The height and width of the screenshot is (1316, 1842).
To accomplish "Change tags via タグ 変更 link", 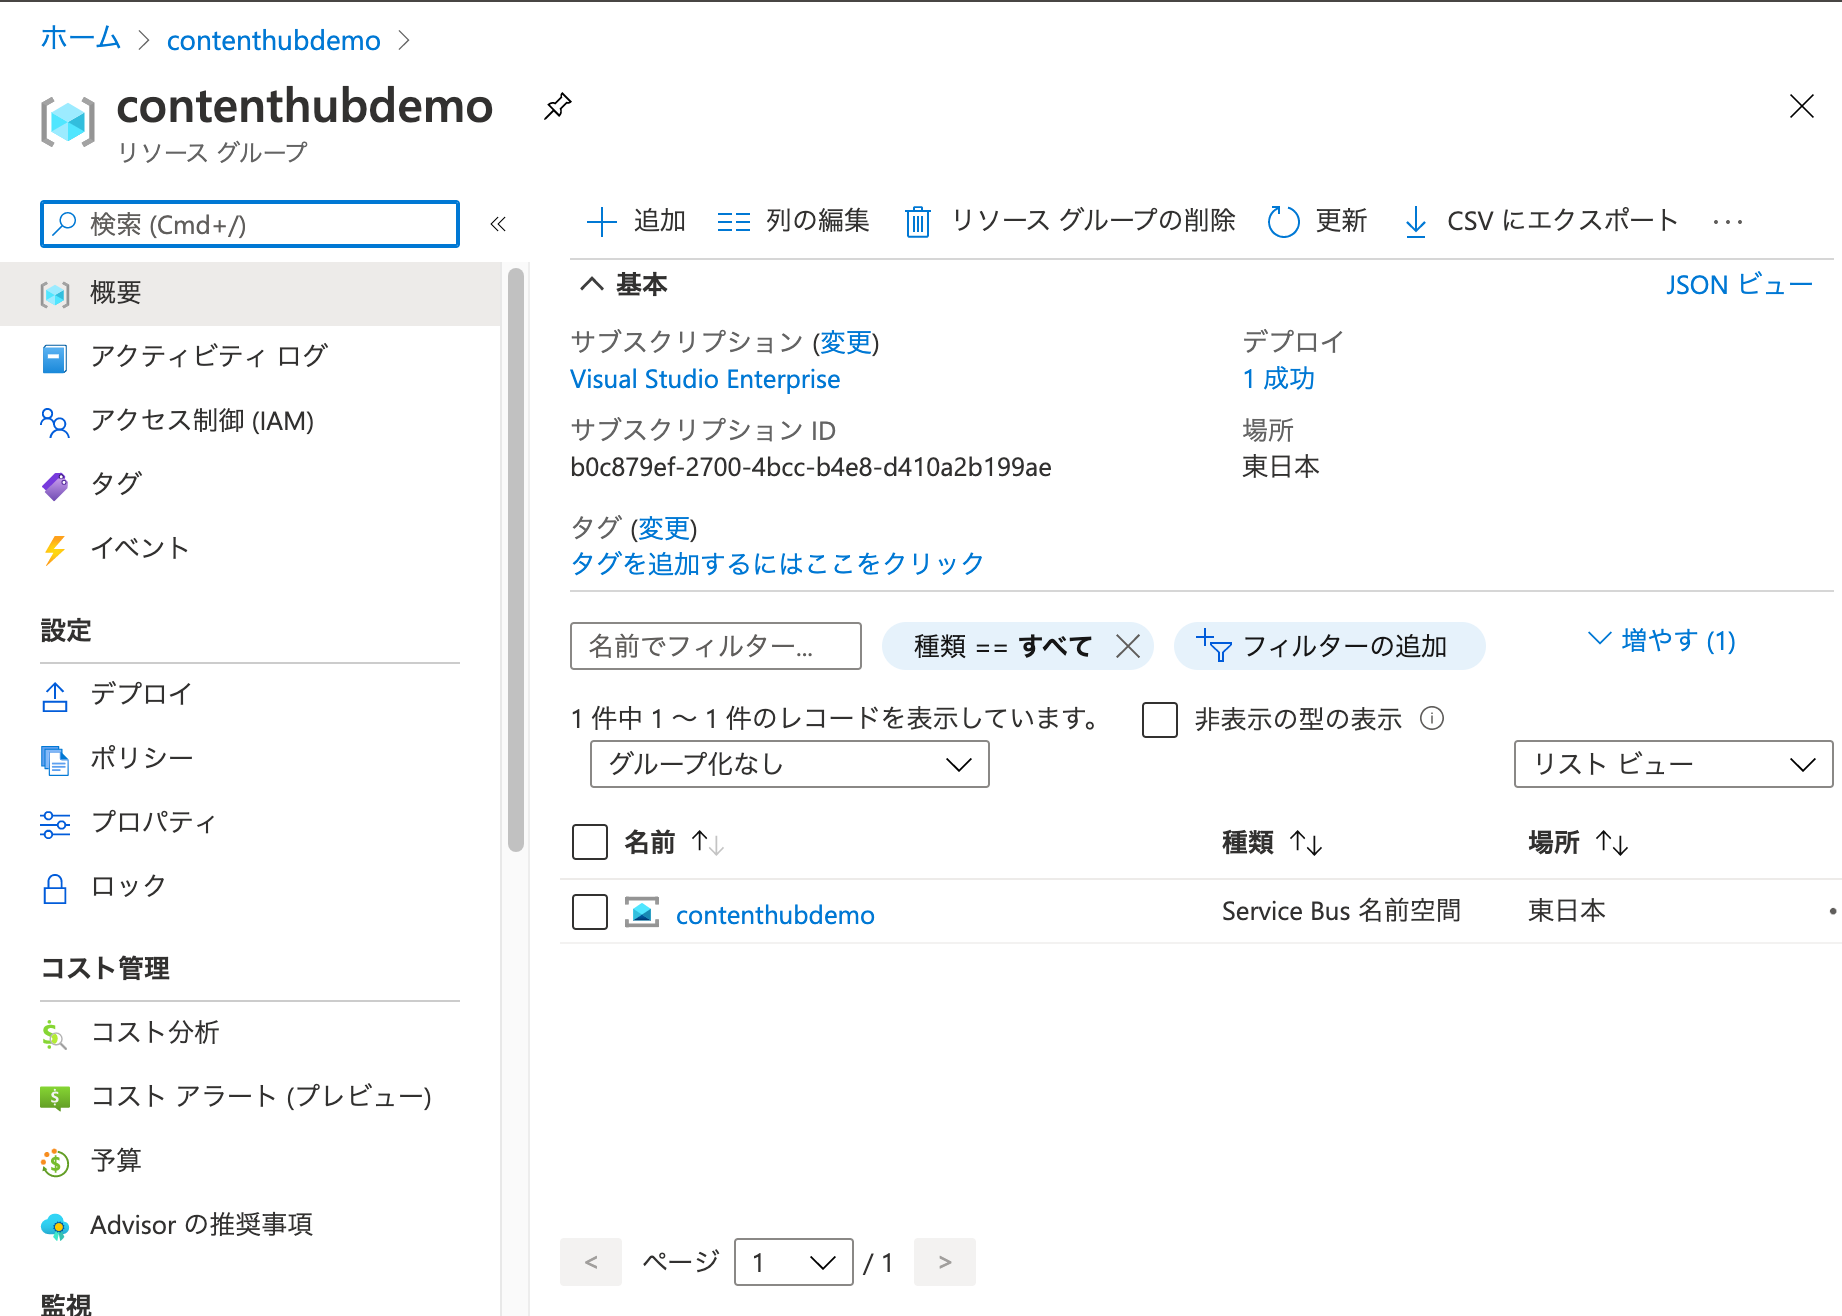I will pyautogui.click(x=664, y=527).
